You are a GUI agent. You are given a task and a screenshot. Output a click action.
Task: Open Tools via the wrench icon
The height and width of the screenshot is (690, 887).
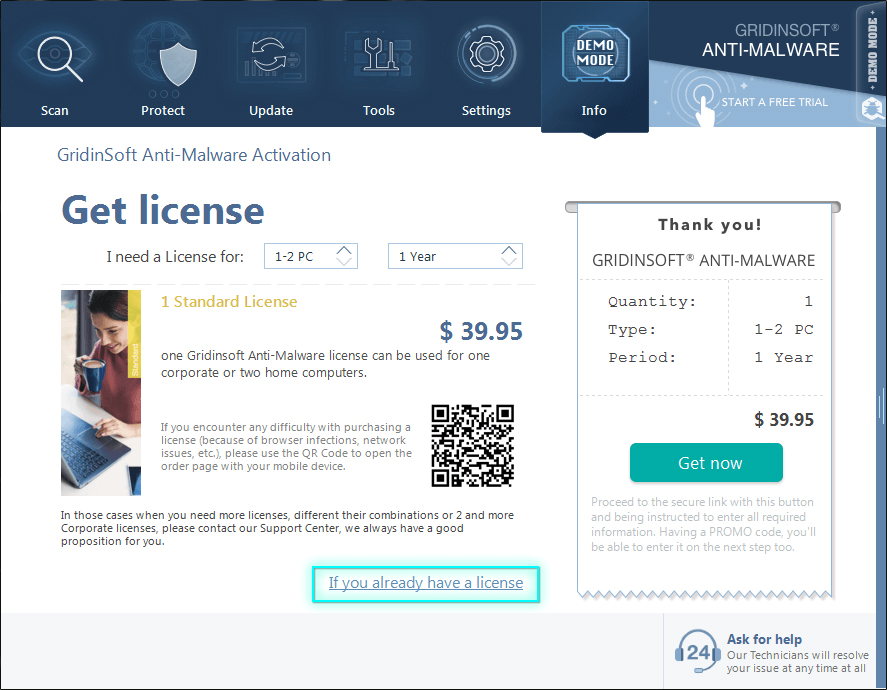click(379, 57)
